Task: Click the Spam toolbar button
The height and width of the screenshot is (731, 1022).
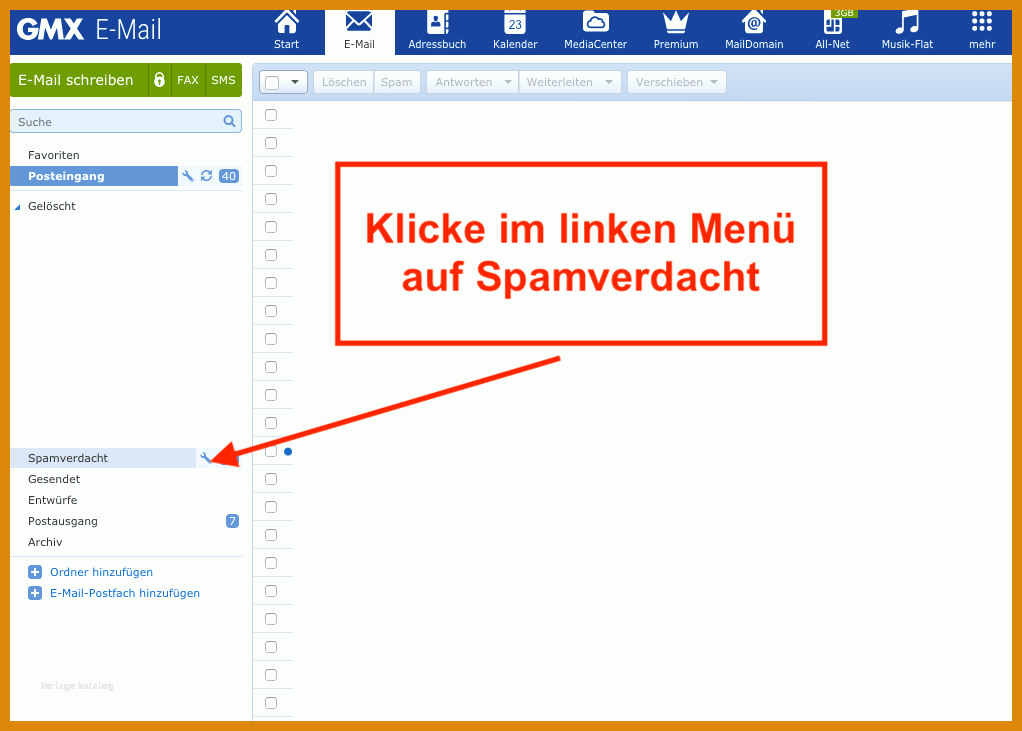Action: [396, 82]
